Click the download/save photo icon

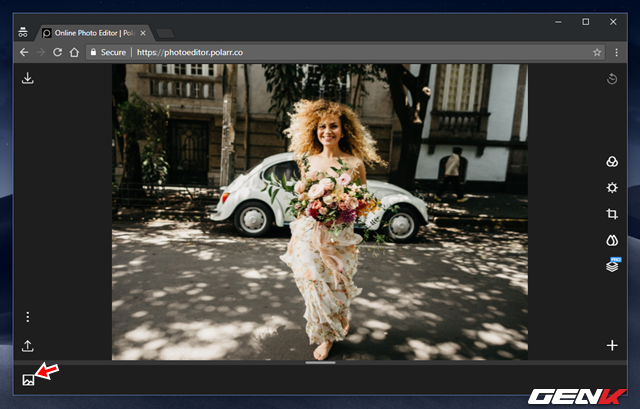[28, 78]
